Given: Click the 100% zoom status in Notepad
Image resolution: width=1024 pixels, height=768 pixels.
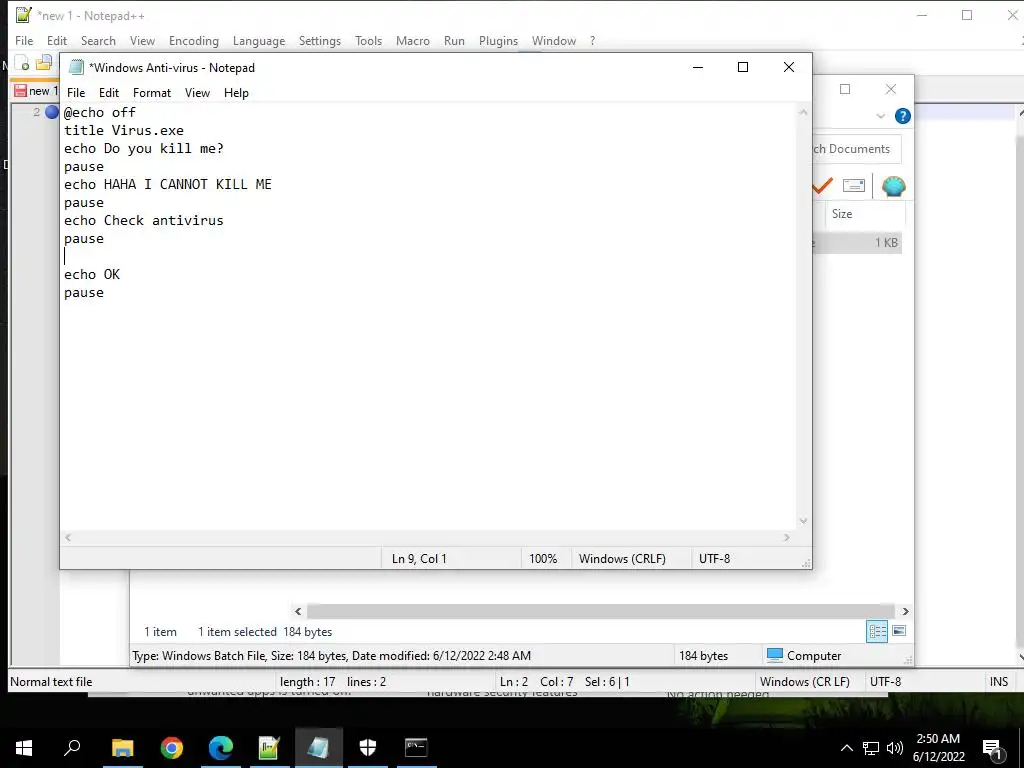Looking at the screenshot, I should (x=543, y=559).
